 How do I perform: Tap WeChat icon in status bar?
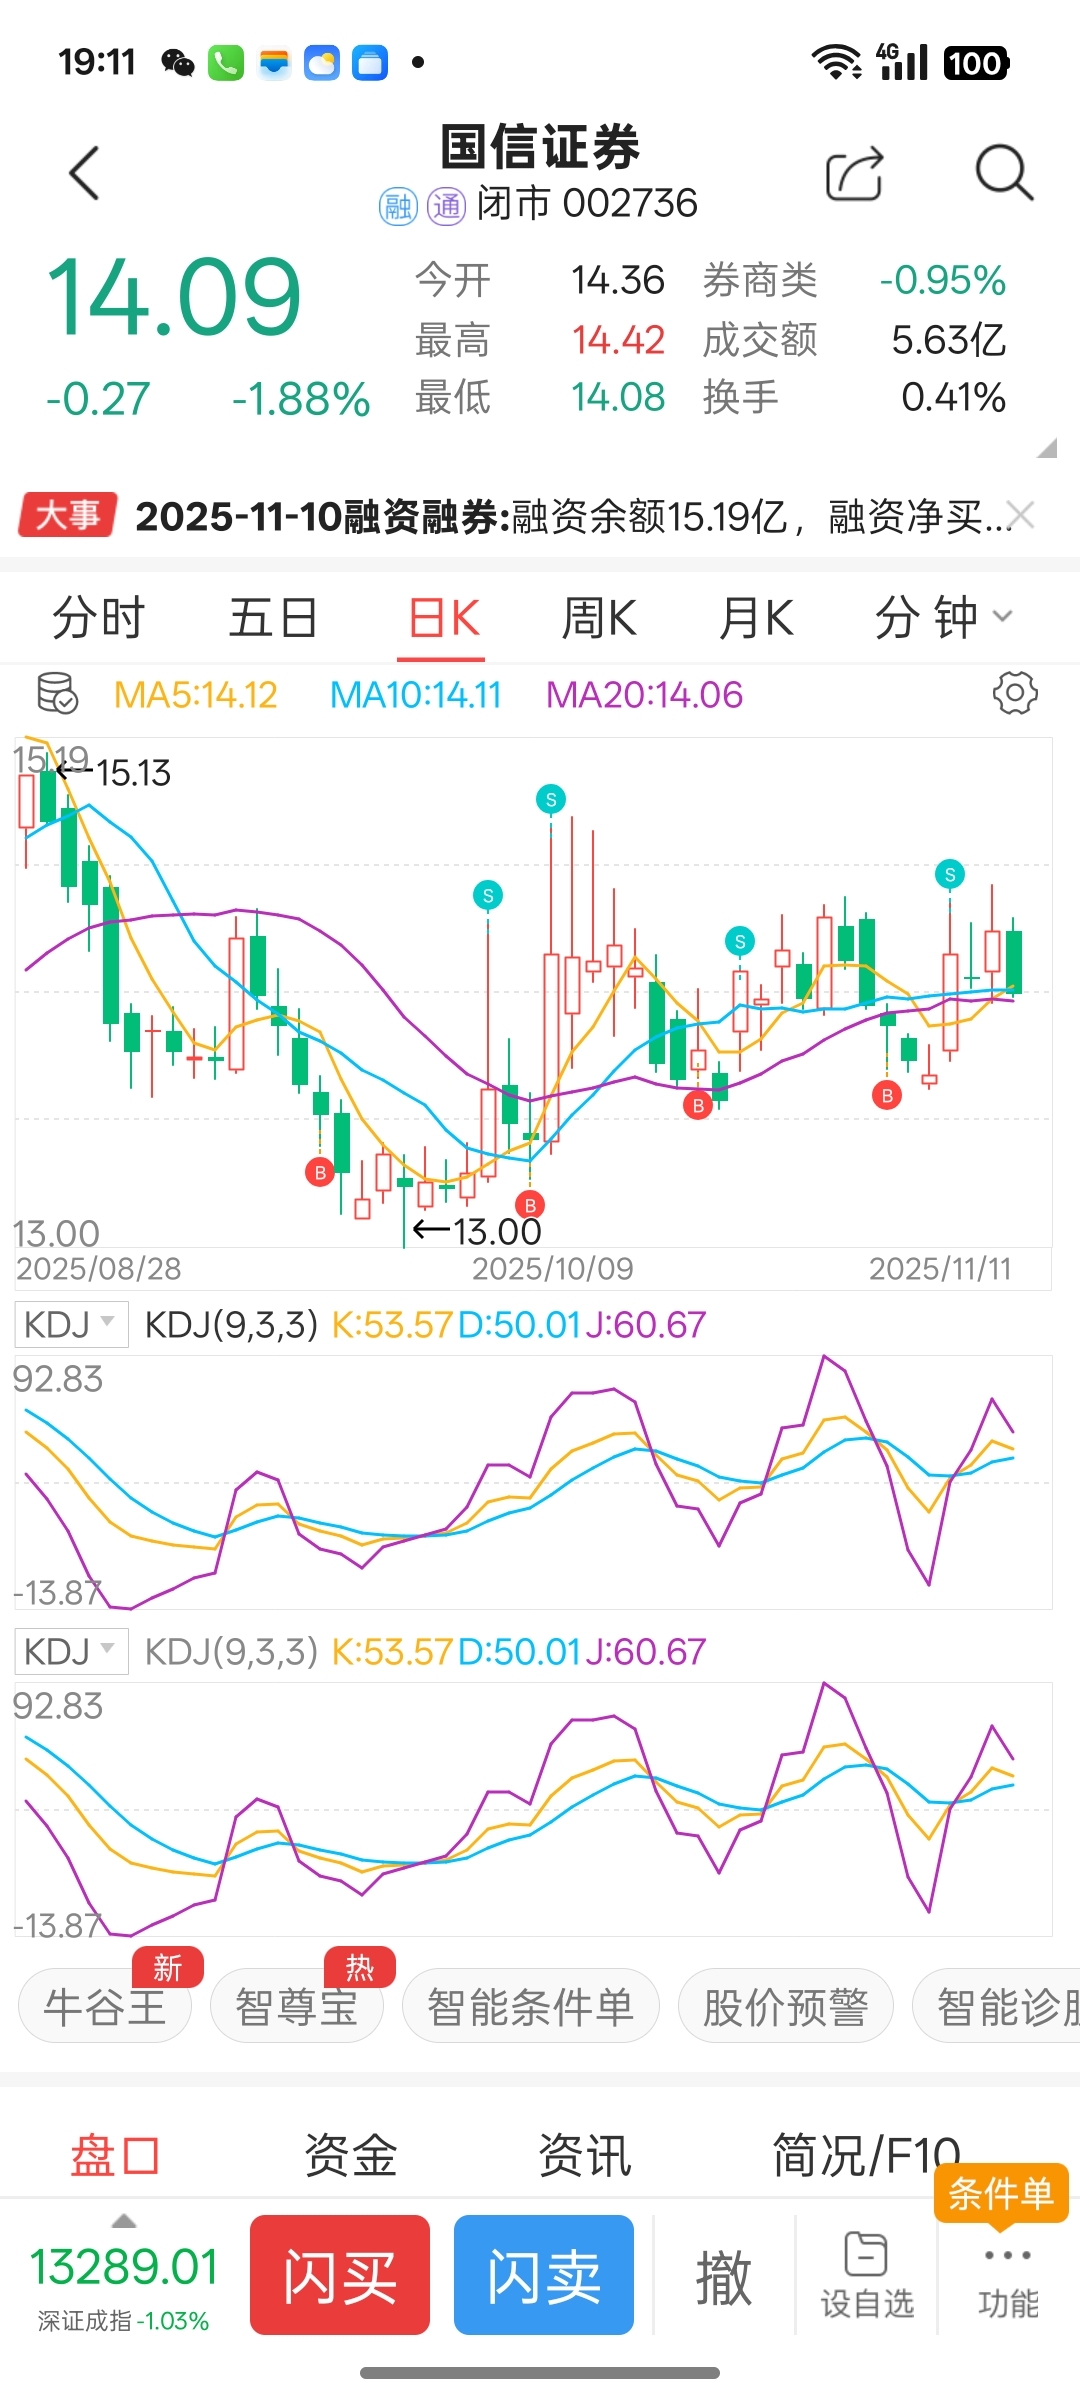click(178, 63)
